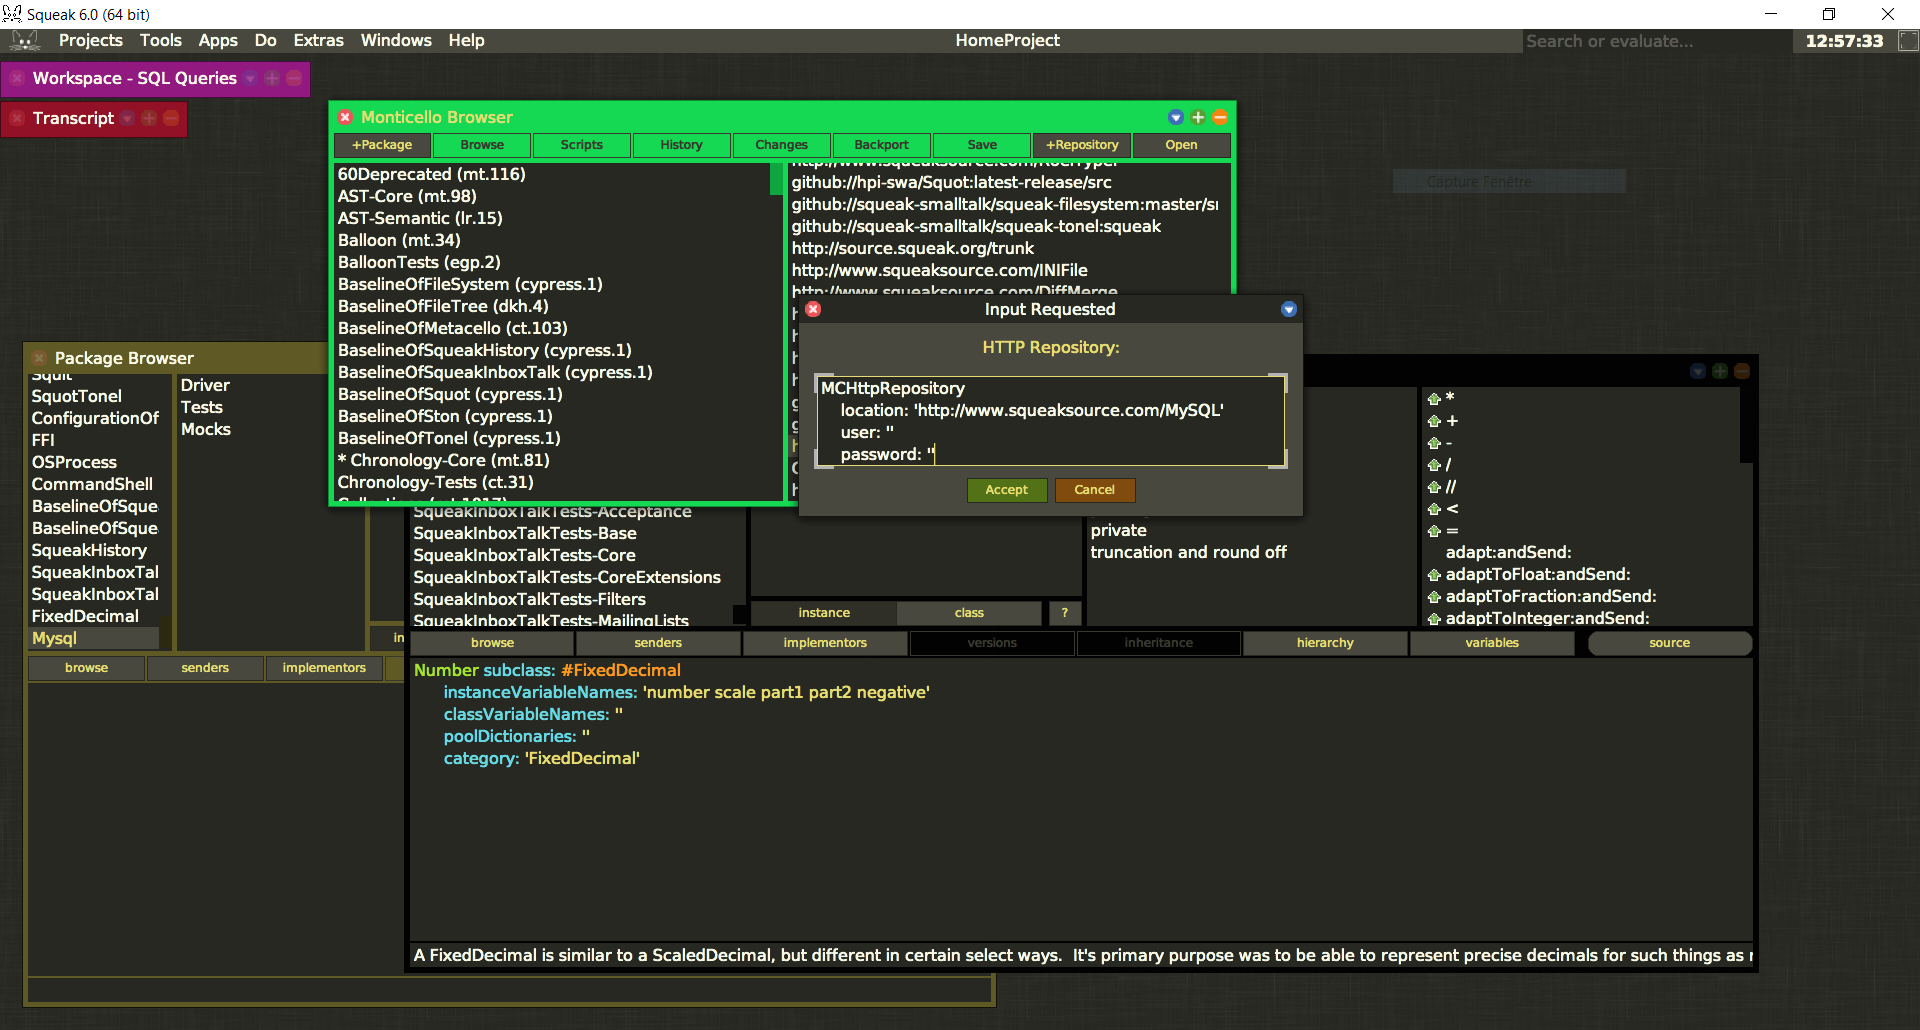Cancel the HTTP Repository dialog
1920x1030 pixels.
click(1095, 490)
